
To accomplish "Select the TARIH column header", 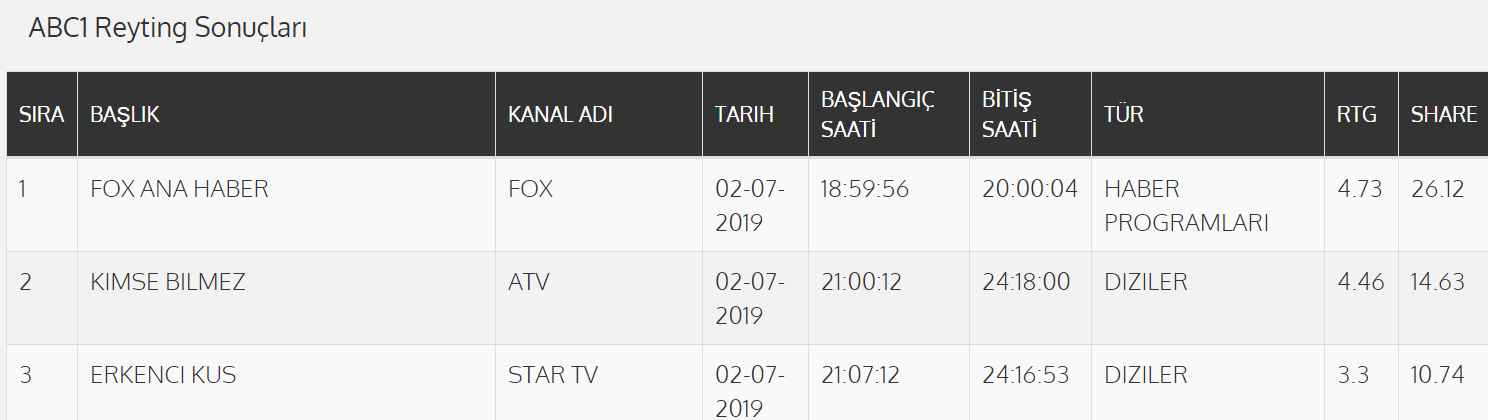I will (x=744, y=114).
